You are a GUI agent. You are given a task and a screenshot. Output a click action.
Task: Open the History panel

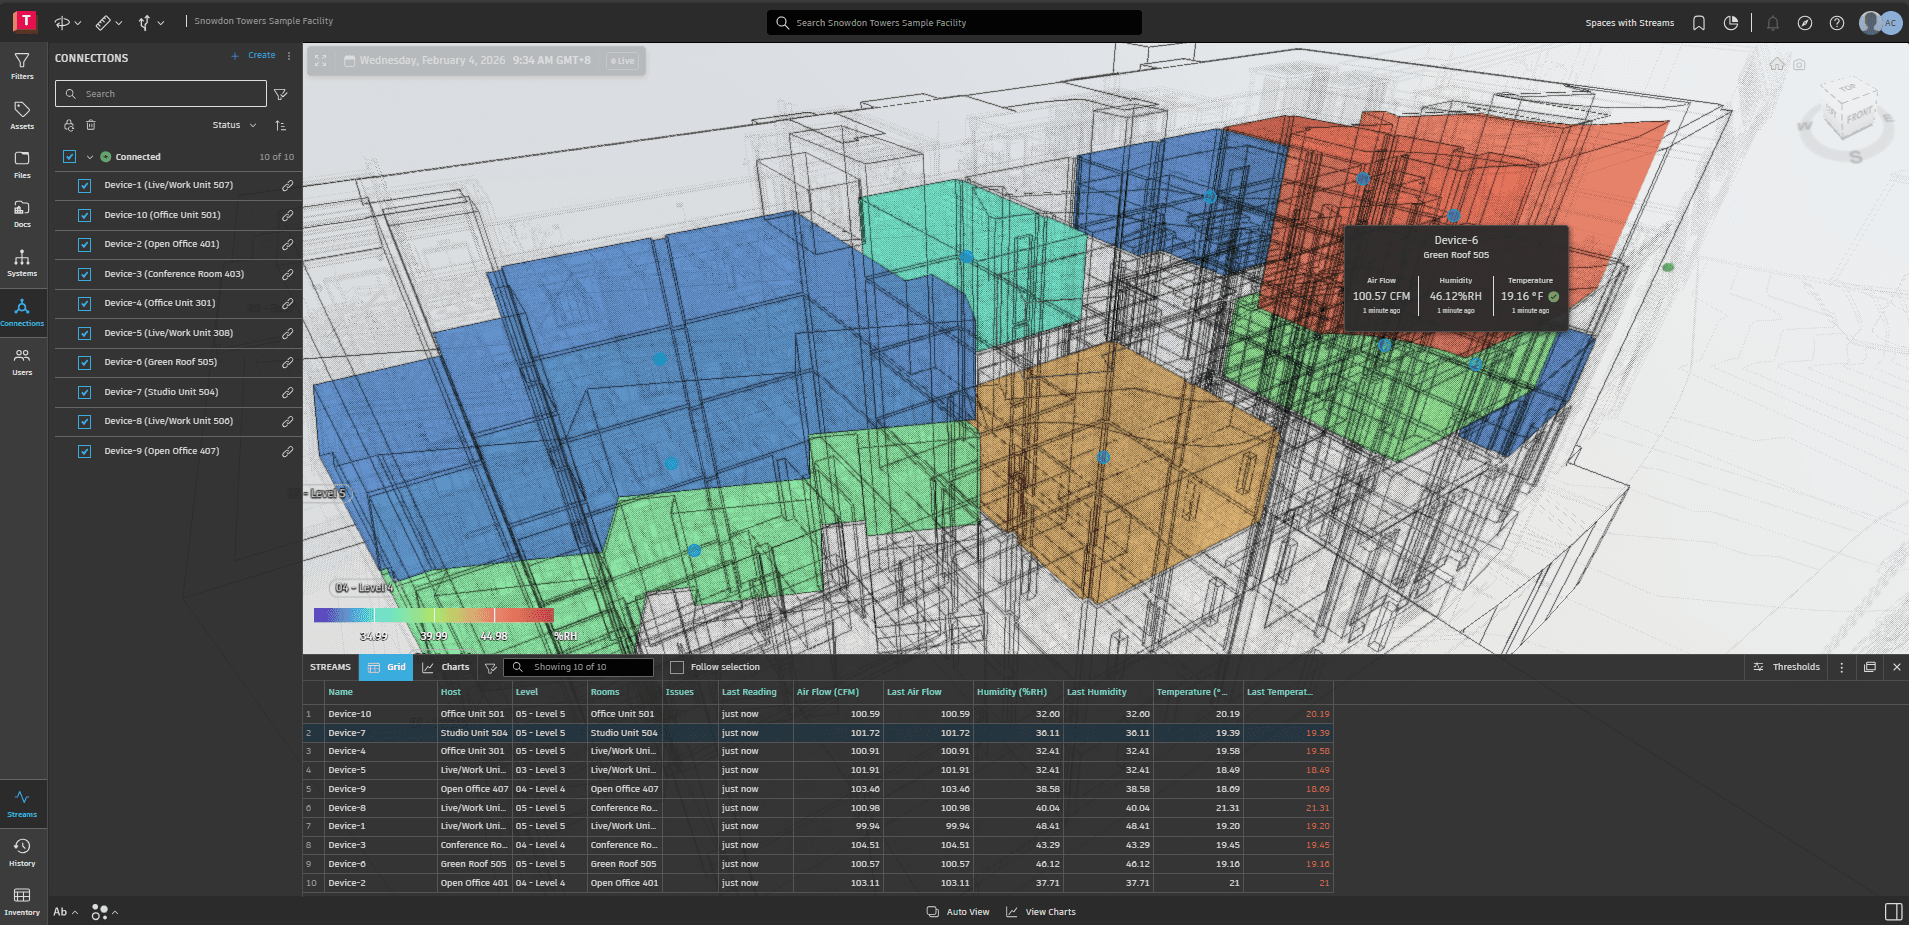22,851
